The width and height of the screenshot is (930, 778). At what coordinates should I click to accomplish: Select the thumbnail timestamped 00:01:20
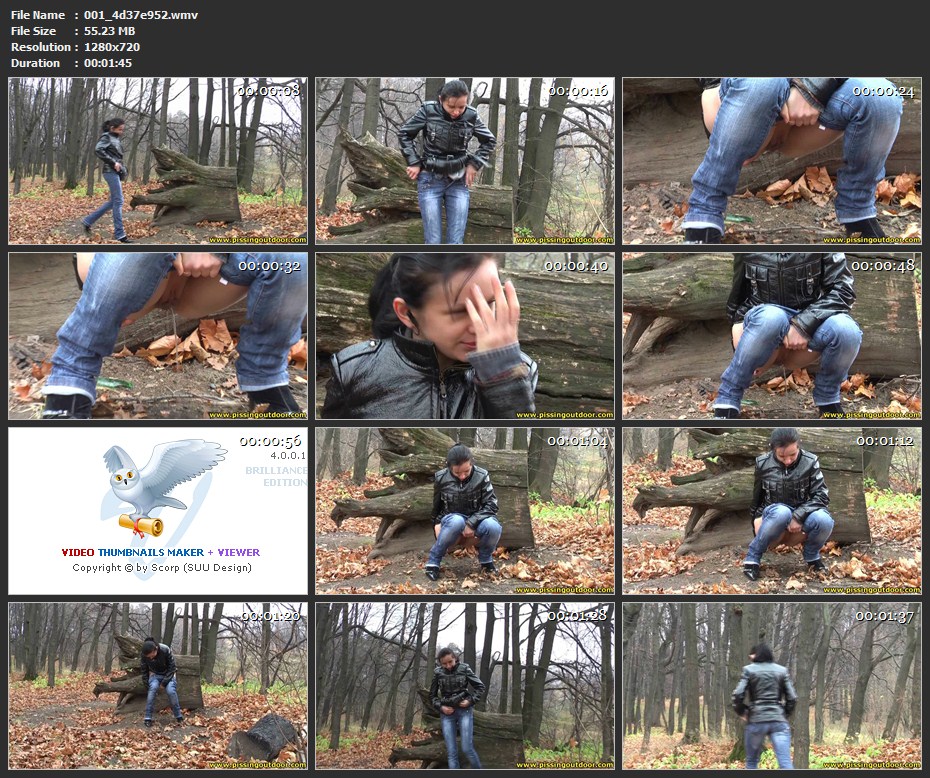point(158,686)
